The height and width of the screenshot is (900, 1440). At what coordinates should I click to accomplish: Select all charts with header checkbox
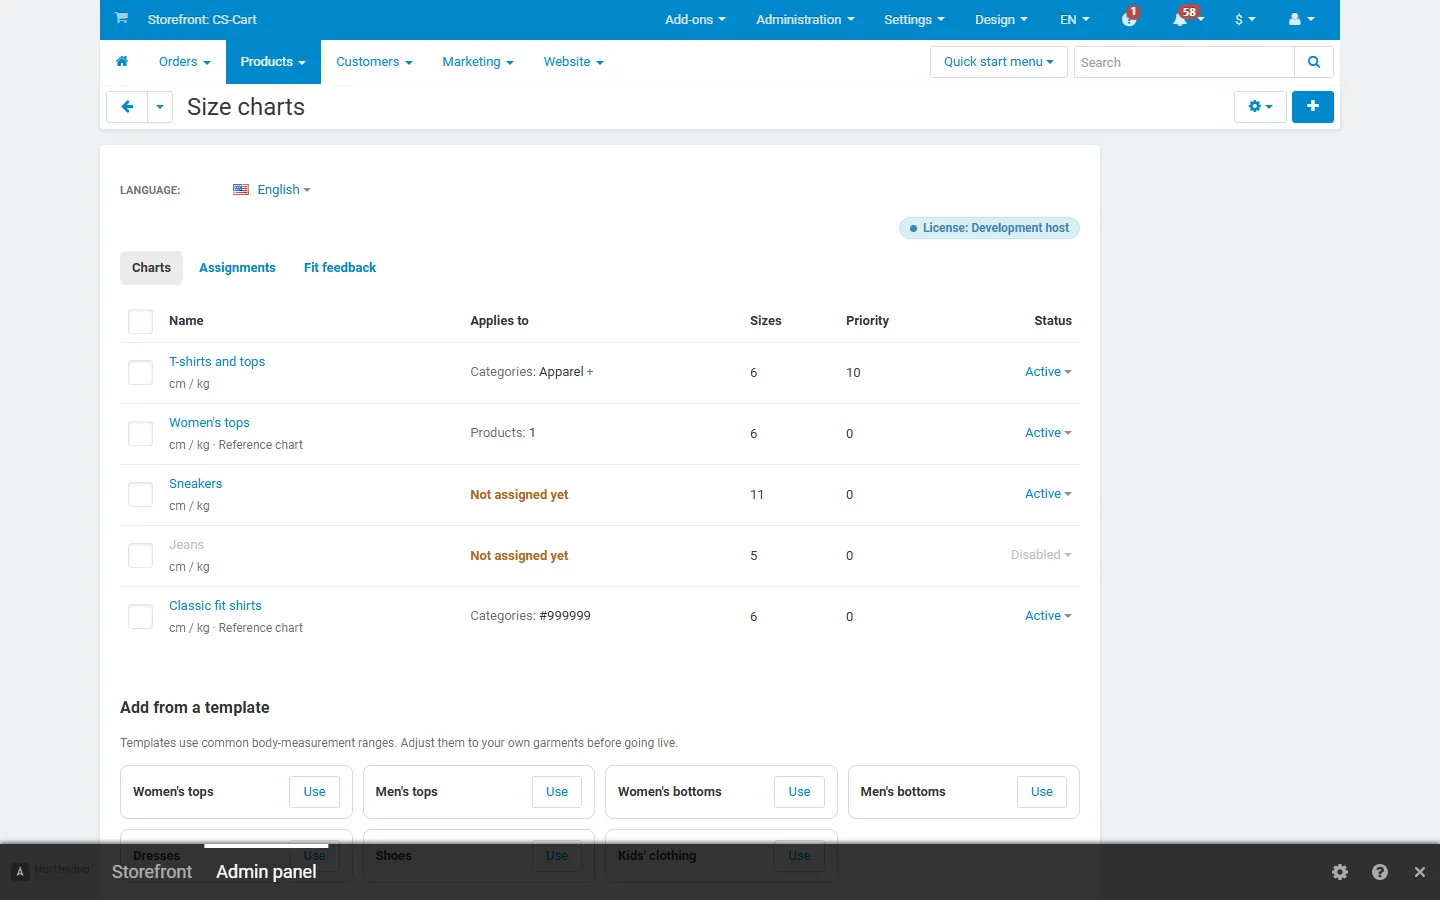pyautogui.click(x=141, y=321)
